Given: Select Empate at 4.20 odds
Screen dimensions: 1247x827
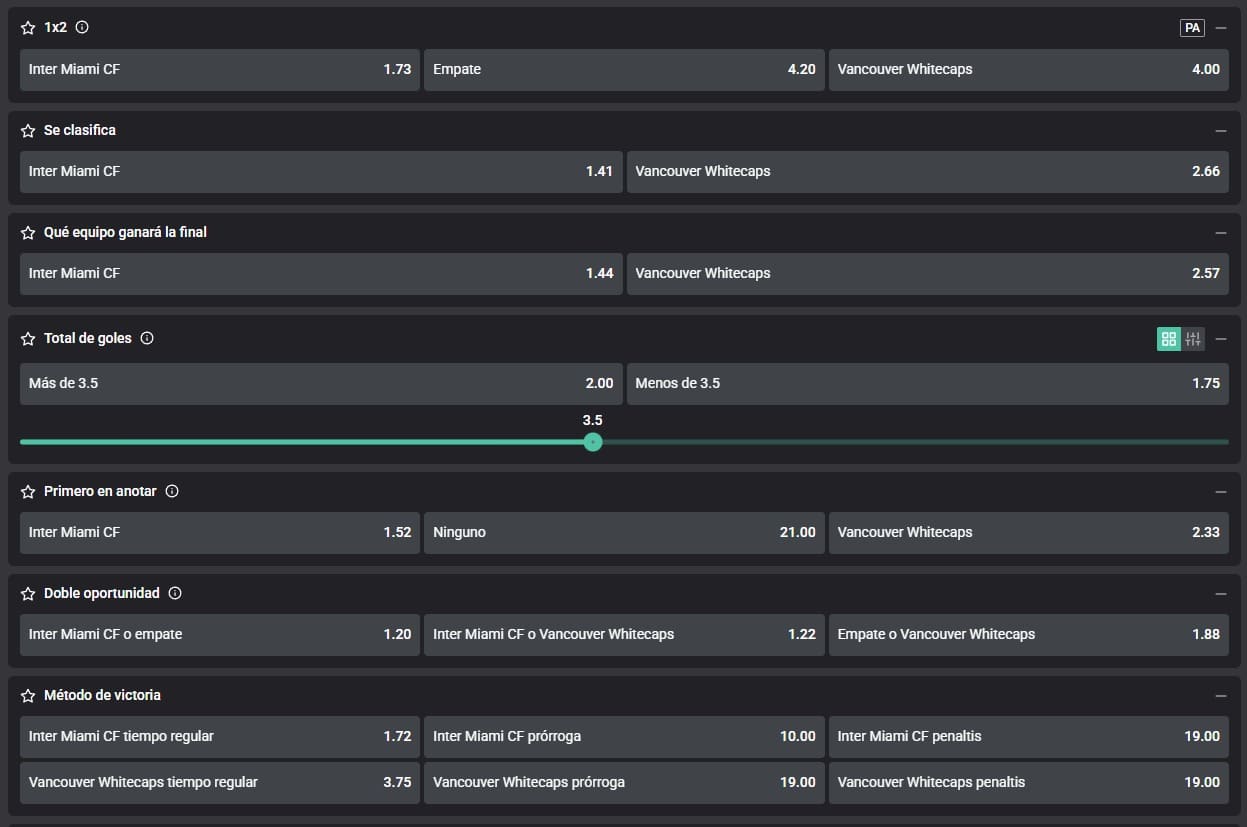Looking at the screenshot, I should tap(624, 70).
